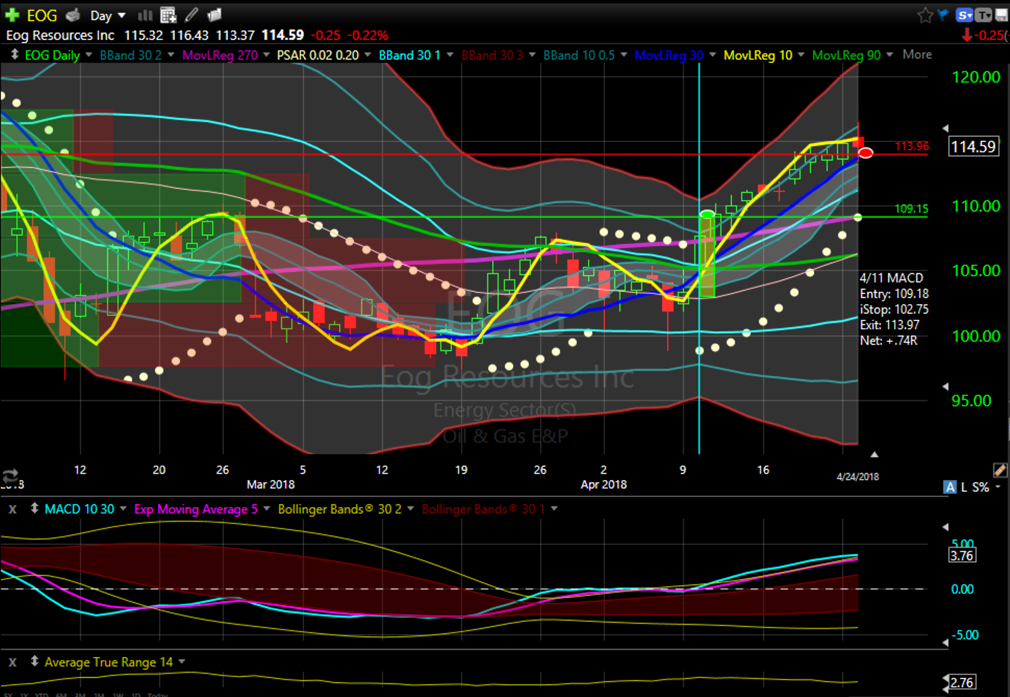Toggle the A arithmetic scale button
Viewport: 1010px width, 697px height.
pos(950,487)
